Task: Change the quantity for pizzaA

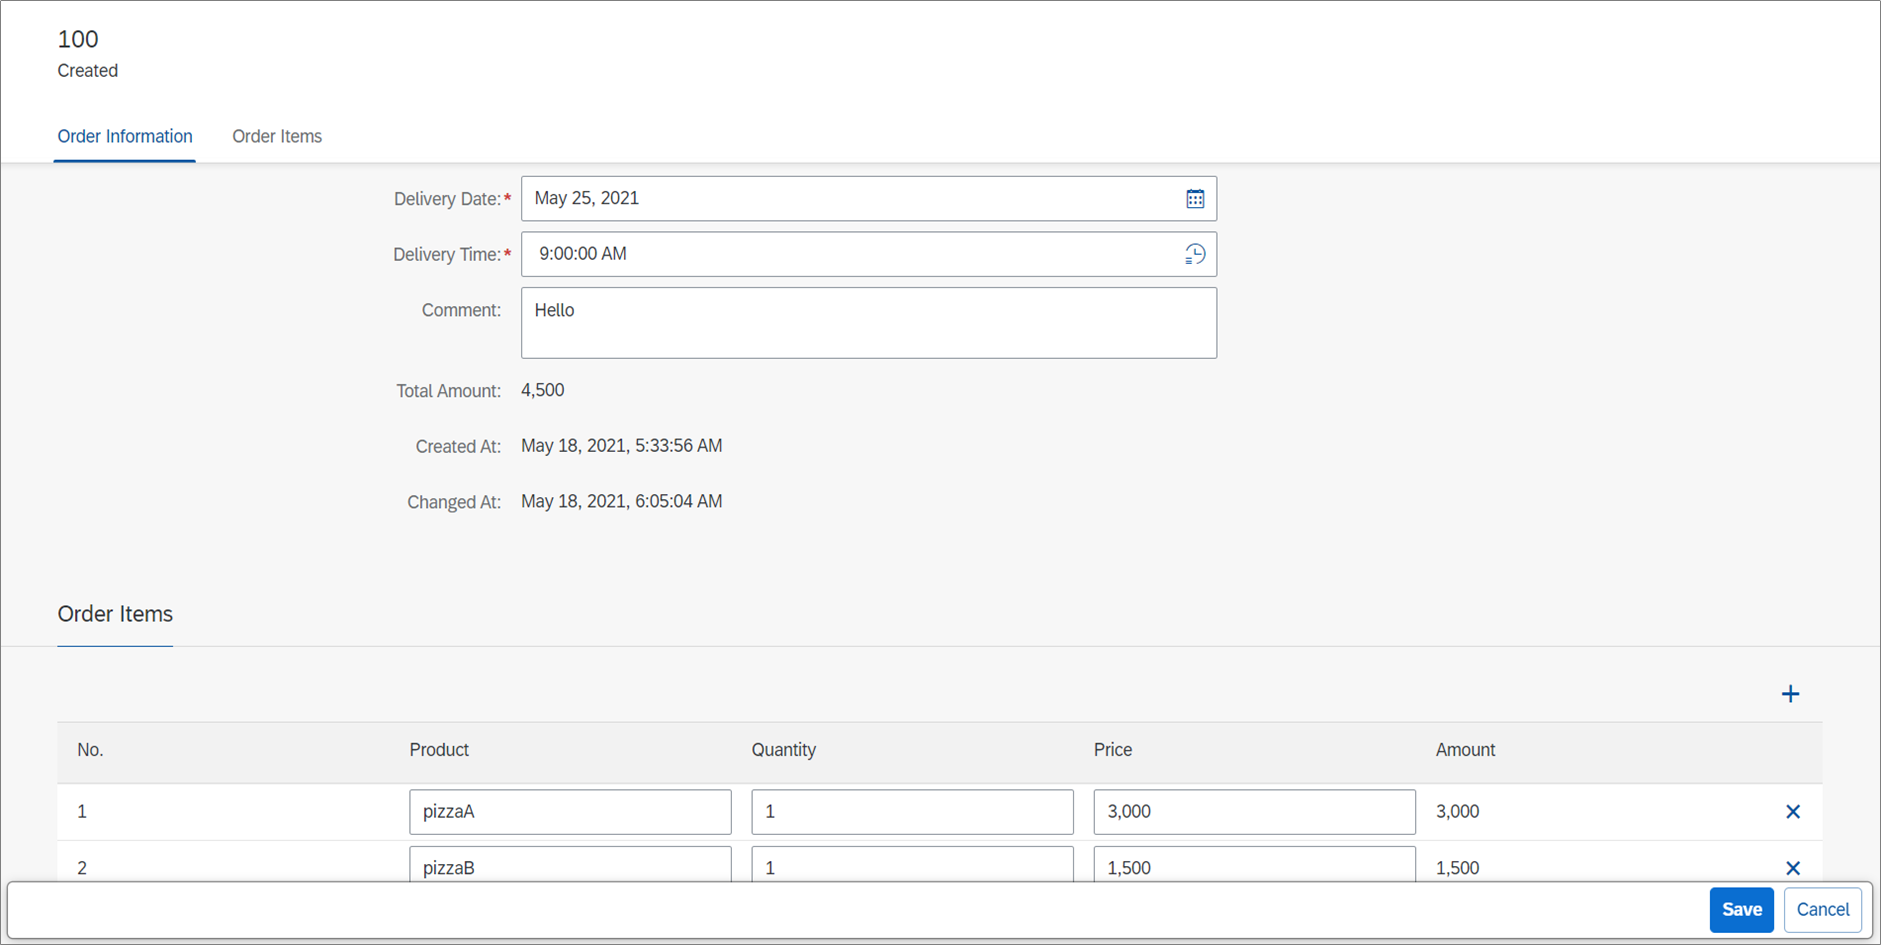Action: [912, 812]
